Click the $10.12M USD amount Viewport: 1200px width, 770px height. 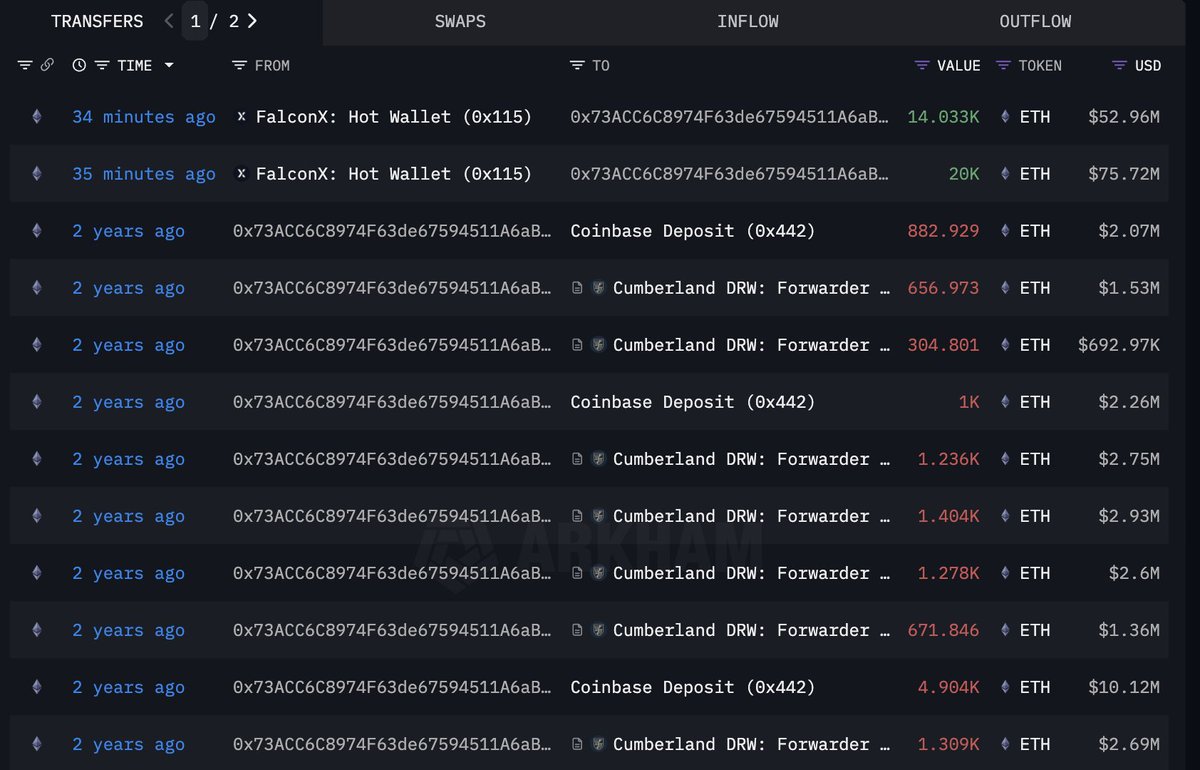point(1124,687)
